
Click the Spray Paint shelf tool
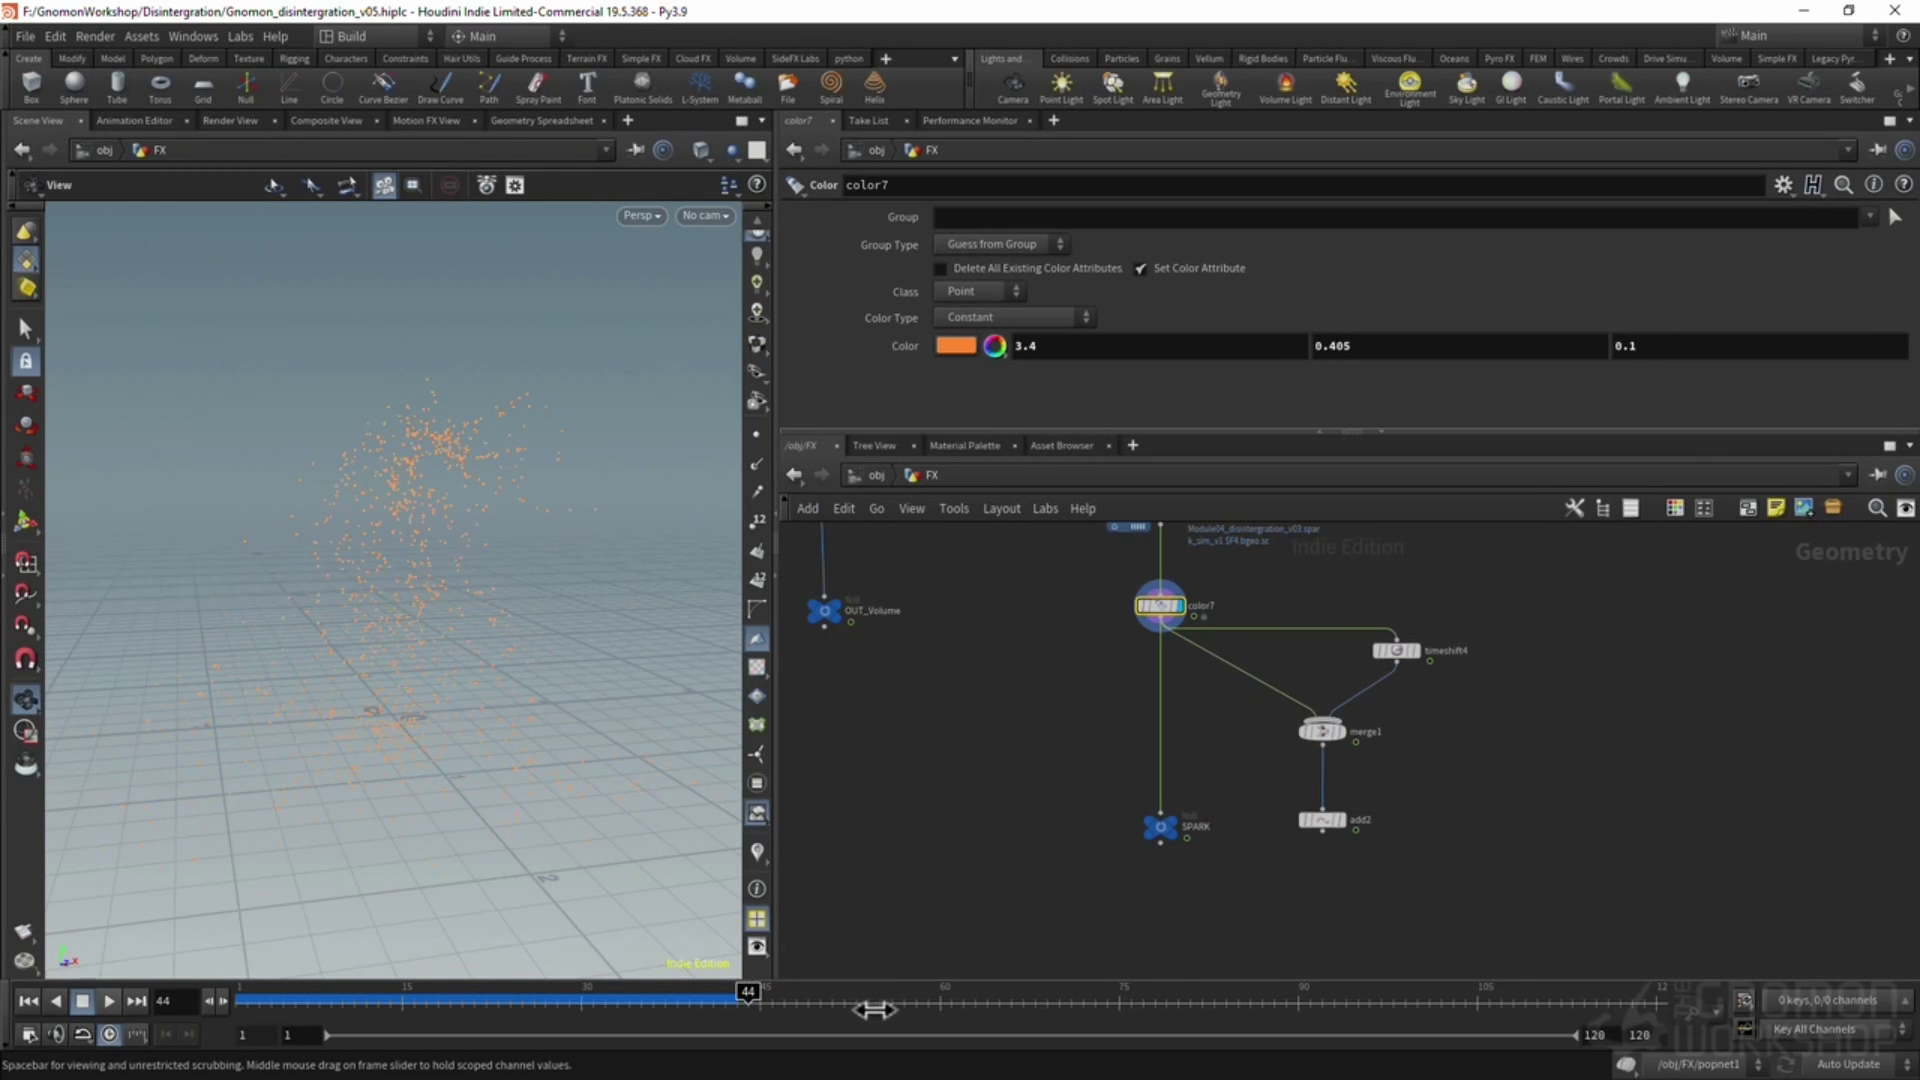click(x=538, y=86)
